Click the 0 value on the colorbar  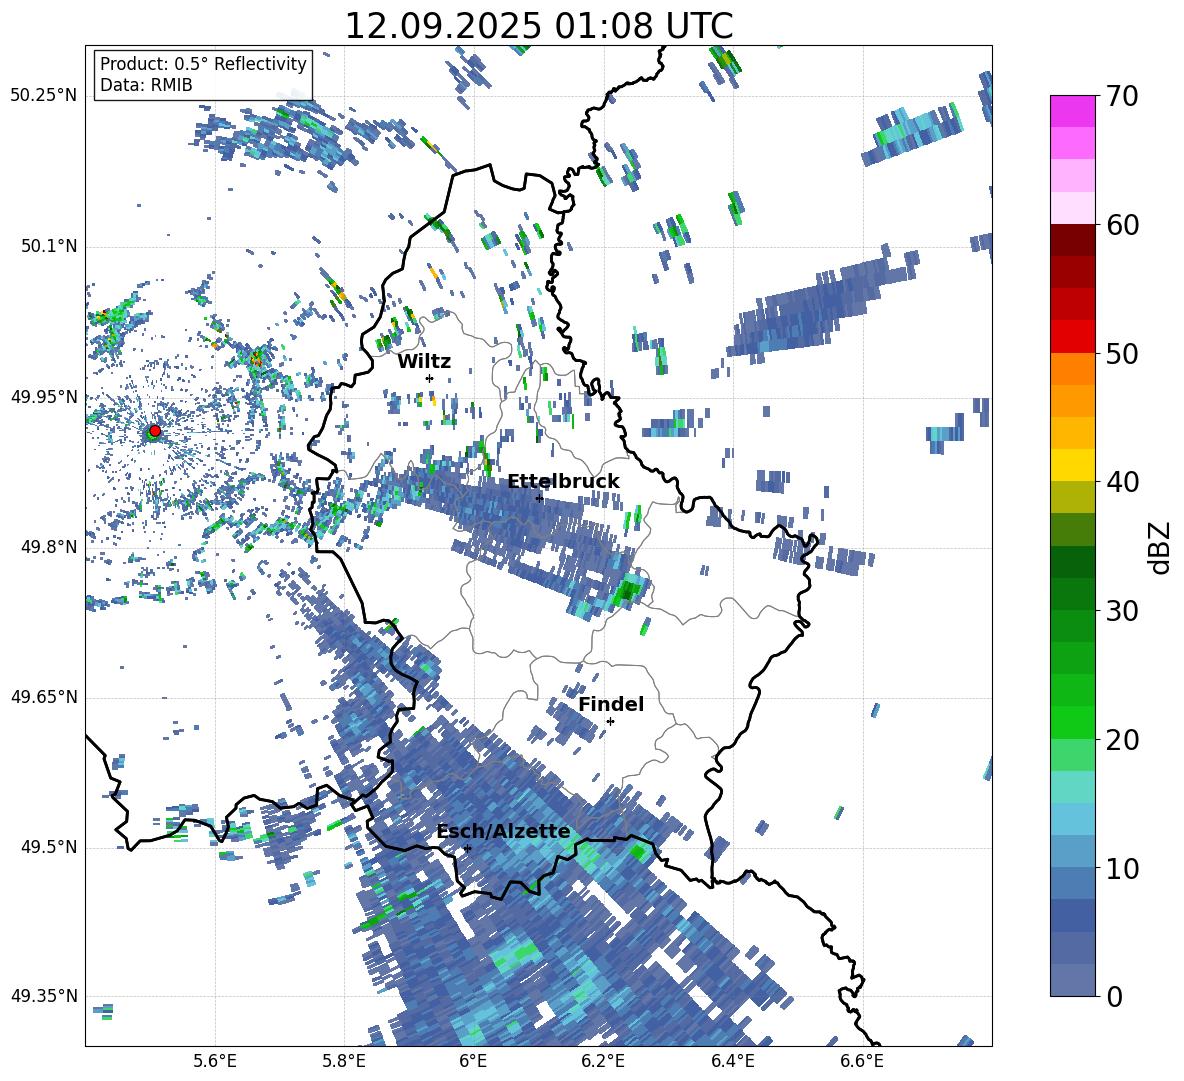[1114, 996]
